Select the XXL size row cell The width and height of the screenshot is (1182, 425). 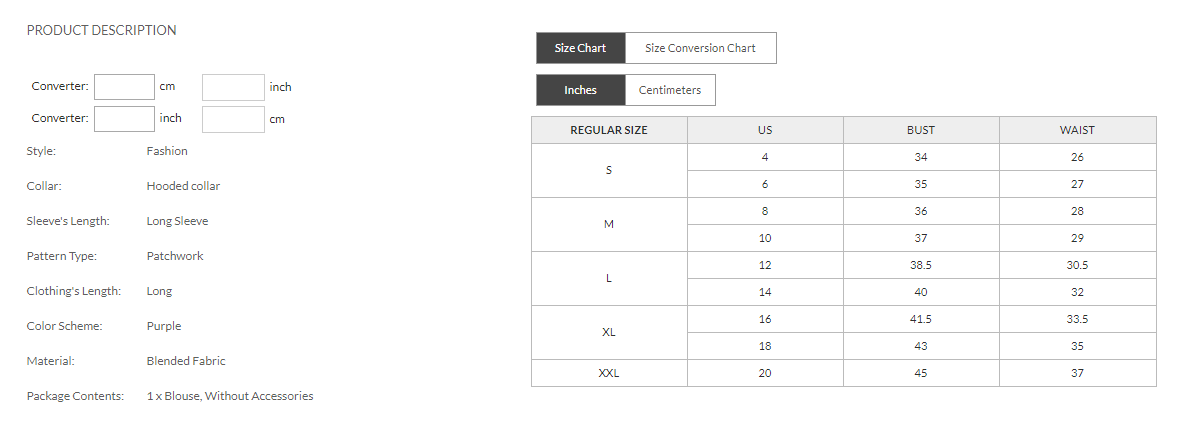(609, 373)
